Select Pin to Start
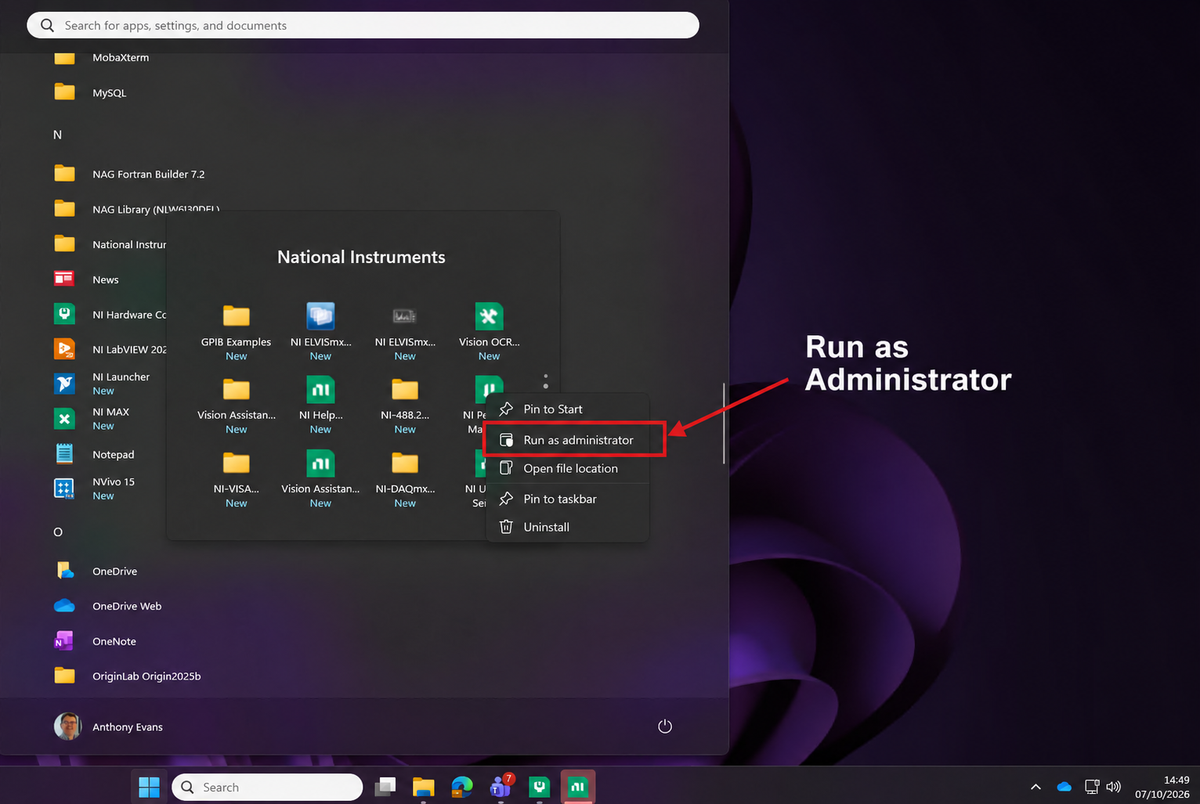The image size is (1200, 804). (x=567, y=409)
